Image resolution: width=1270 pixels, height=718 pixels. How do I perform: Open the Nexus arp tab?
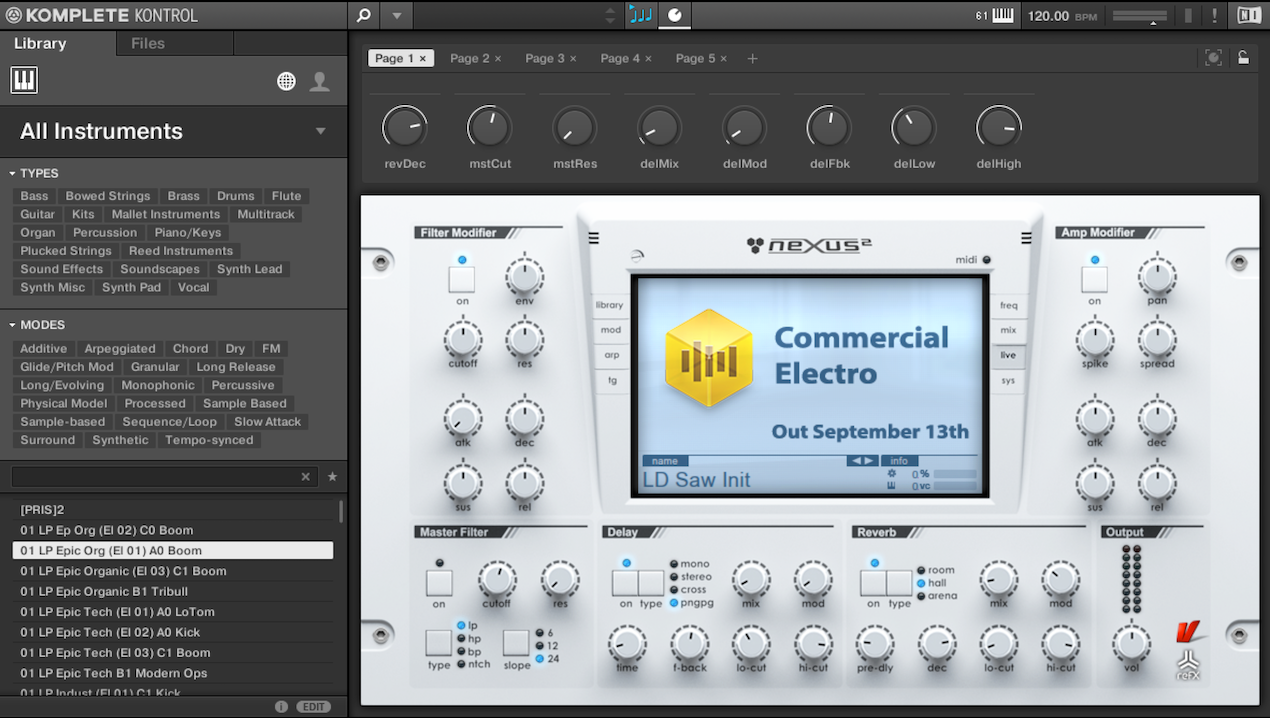(610, 355)
